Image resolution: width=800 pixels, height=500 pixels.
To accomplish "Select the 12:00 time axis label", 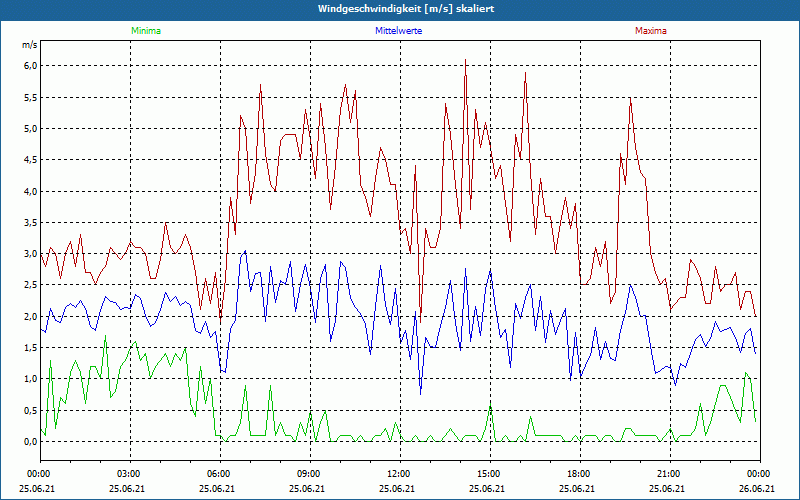I will click(399, 473).
